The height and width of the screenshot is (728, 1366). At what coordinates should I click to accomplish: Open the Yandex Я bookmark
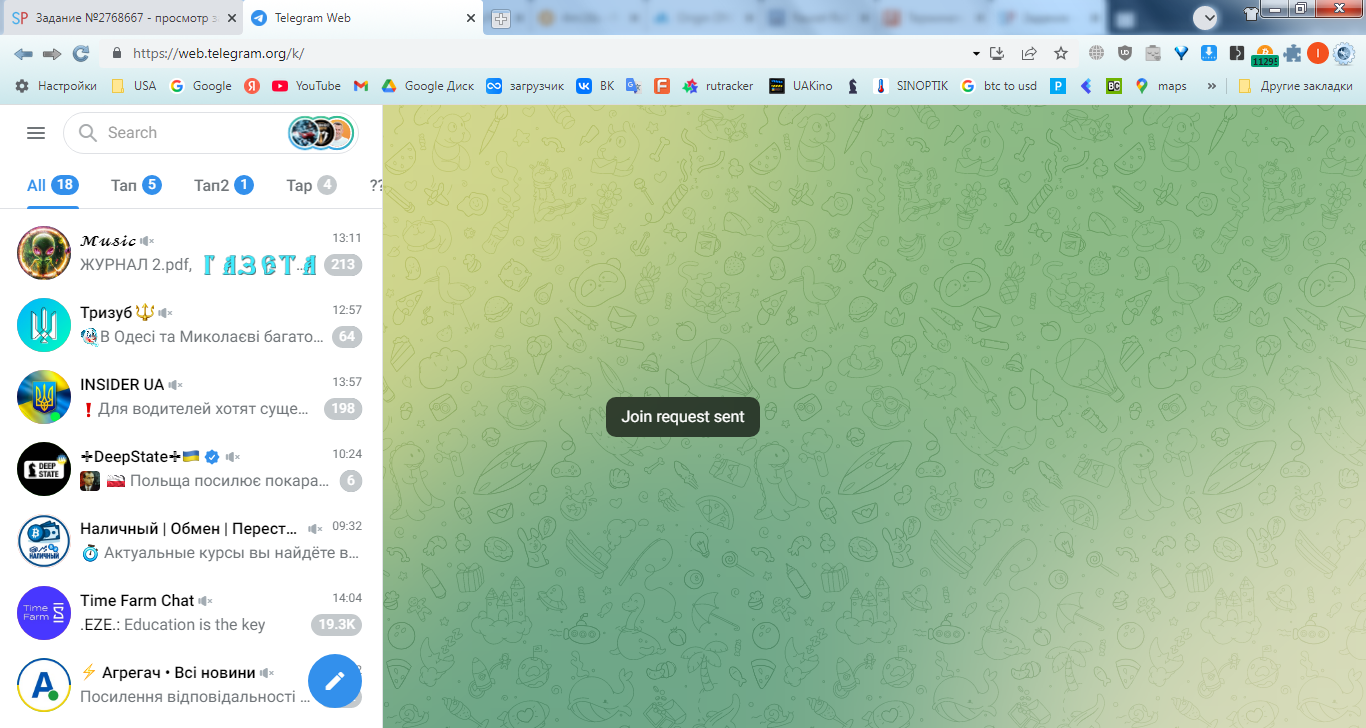point(252,86)
